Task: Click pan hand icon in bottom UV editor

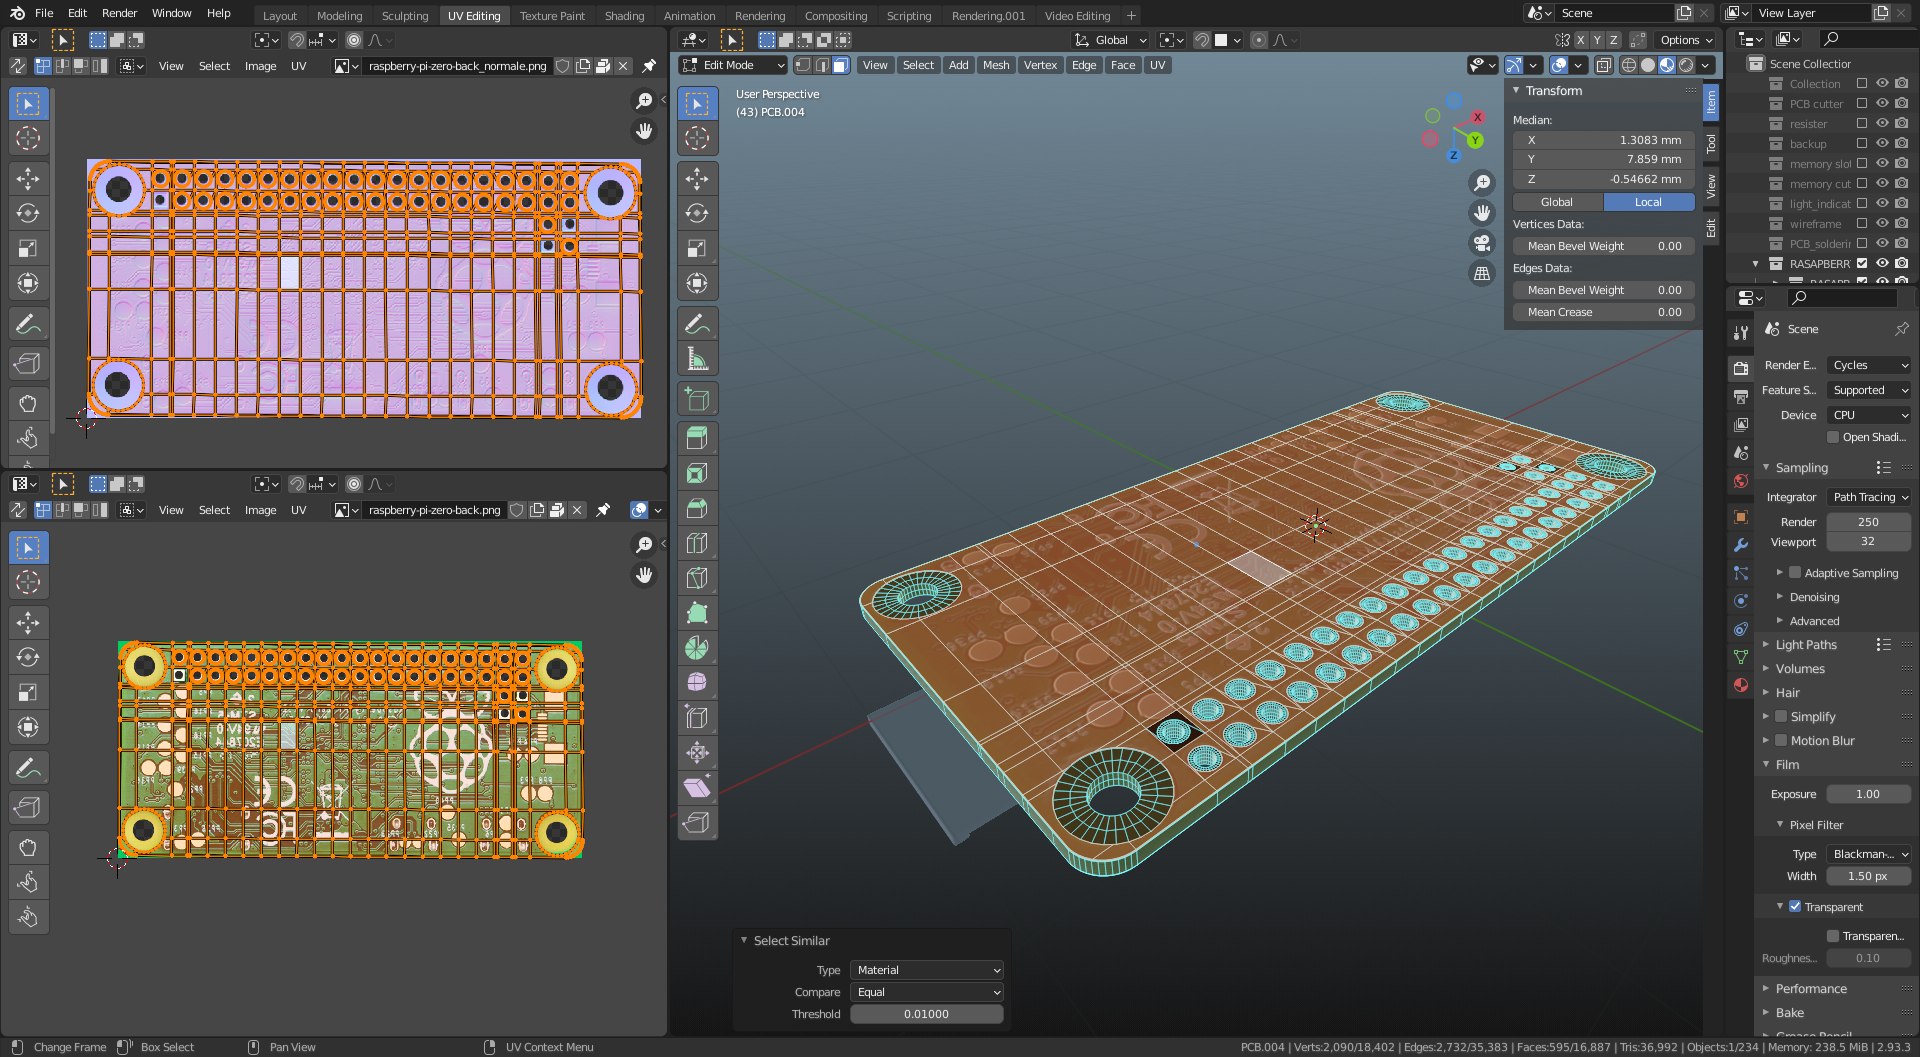Action: coord(644,575)
